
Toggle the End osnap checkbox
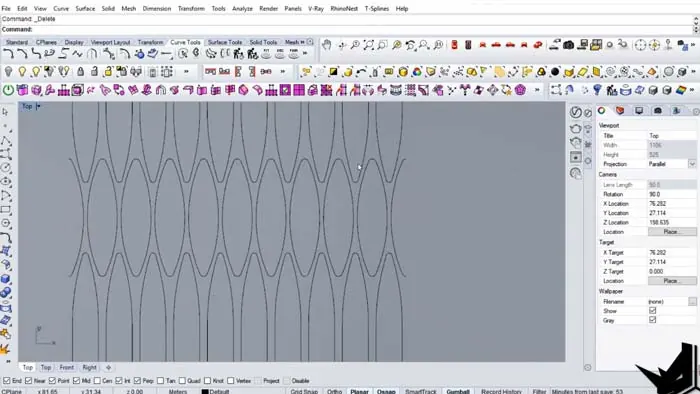tap(6, 381)
